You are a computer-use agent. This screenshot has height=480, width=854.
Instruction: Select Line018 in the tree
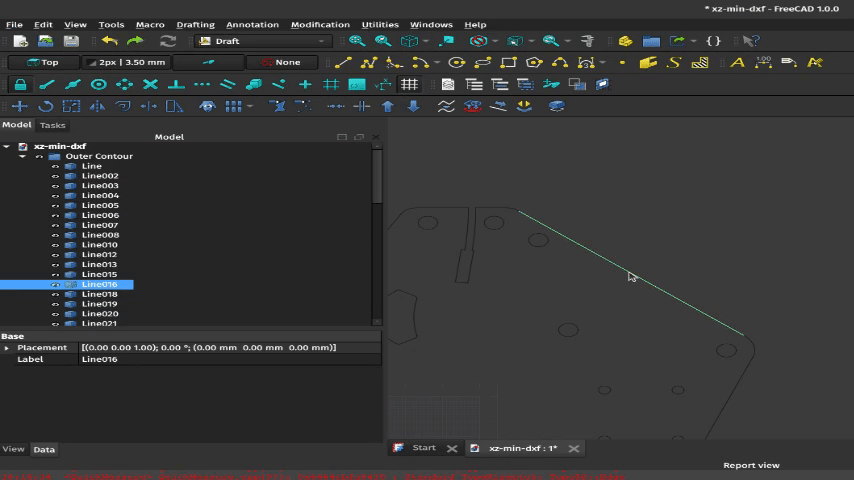99,294
